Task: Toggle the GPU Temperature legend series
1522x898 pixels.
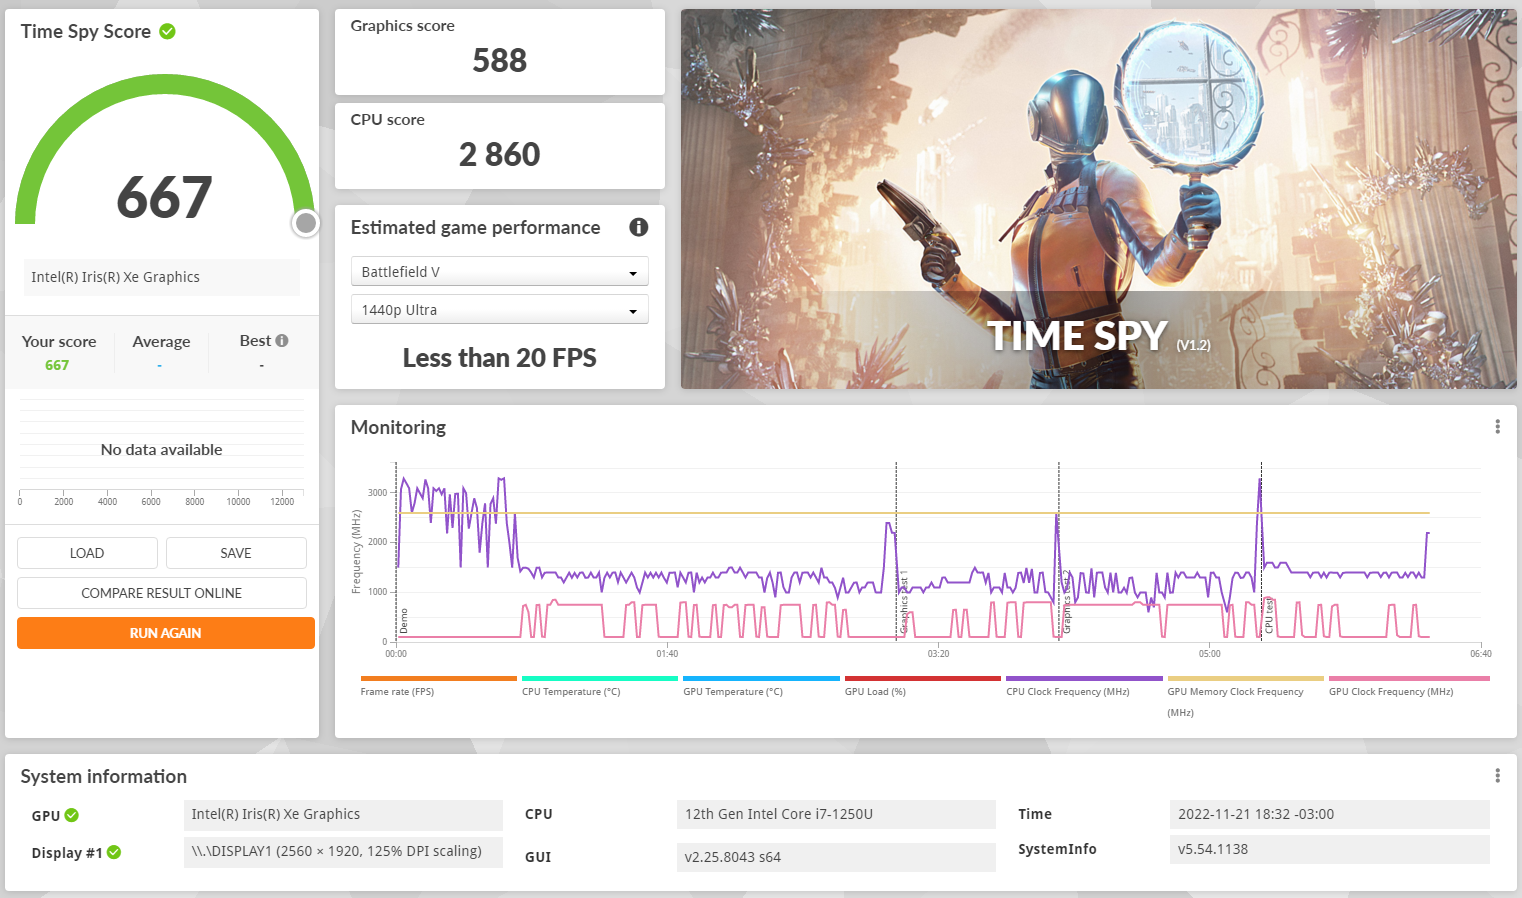Action: click(x=733, y=692)
